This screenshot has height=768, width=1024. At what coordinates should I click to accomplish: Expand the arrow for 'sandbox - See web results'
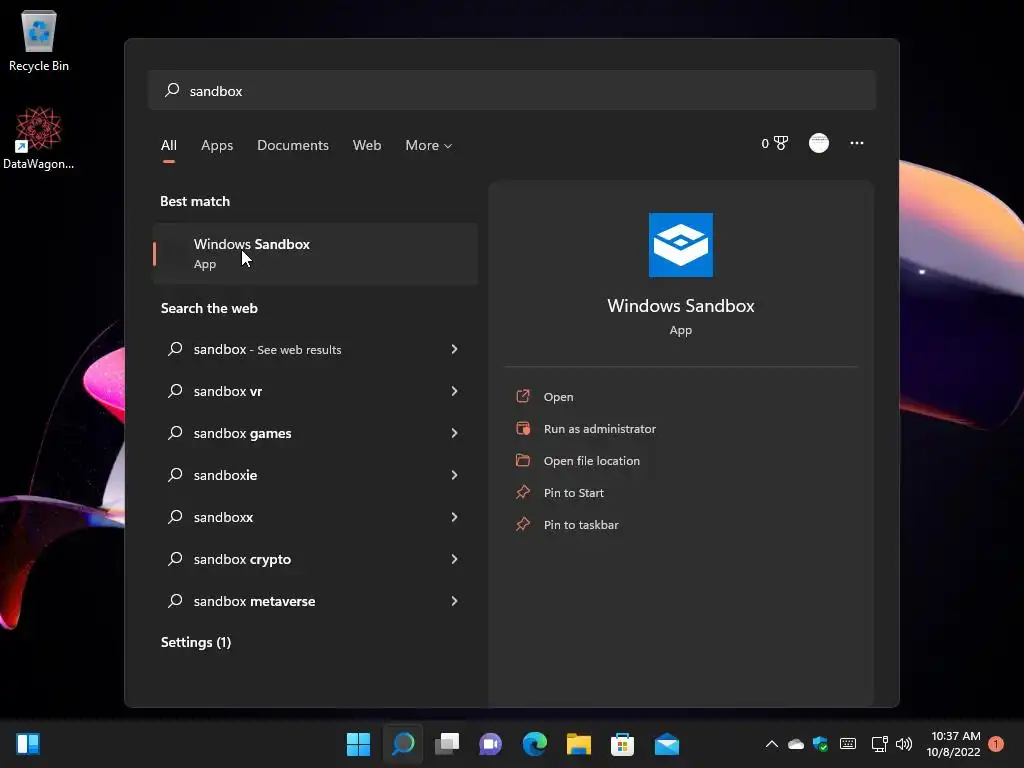(455, 349)
